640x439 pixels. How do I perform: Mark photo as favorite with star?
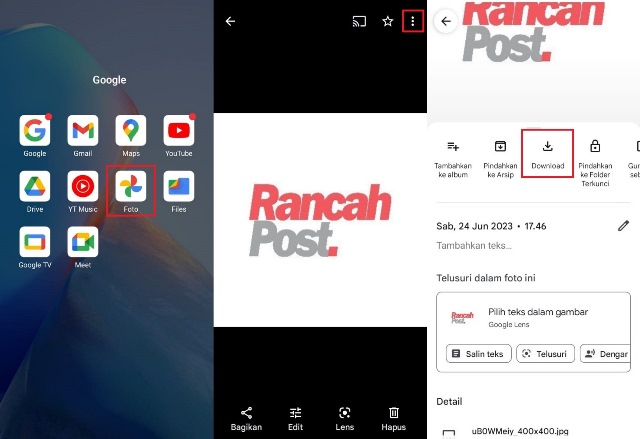click(388, 21)
